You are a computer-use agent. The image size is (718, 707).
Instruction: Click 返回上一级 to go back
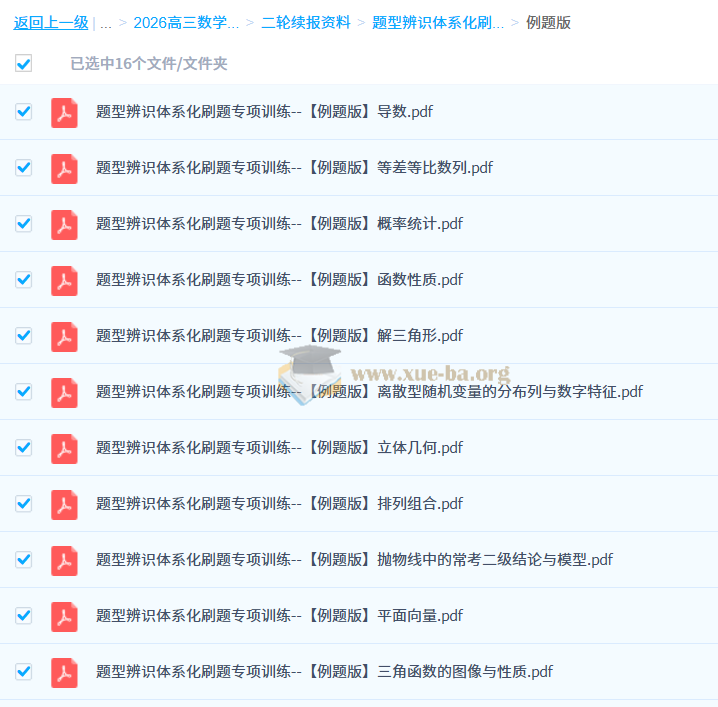point(51,23)
